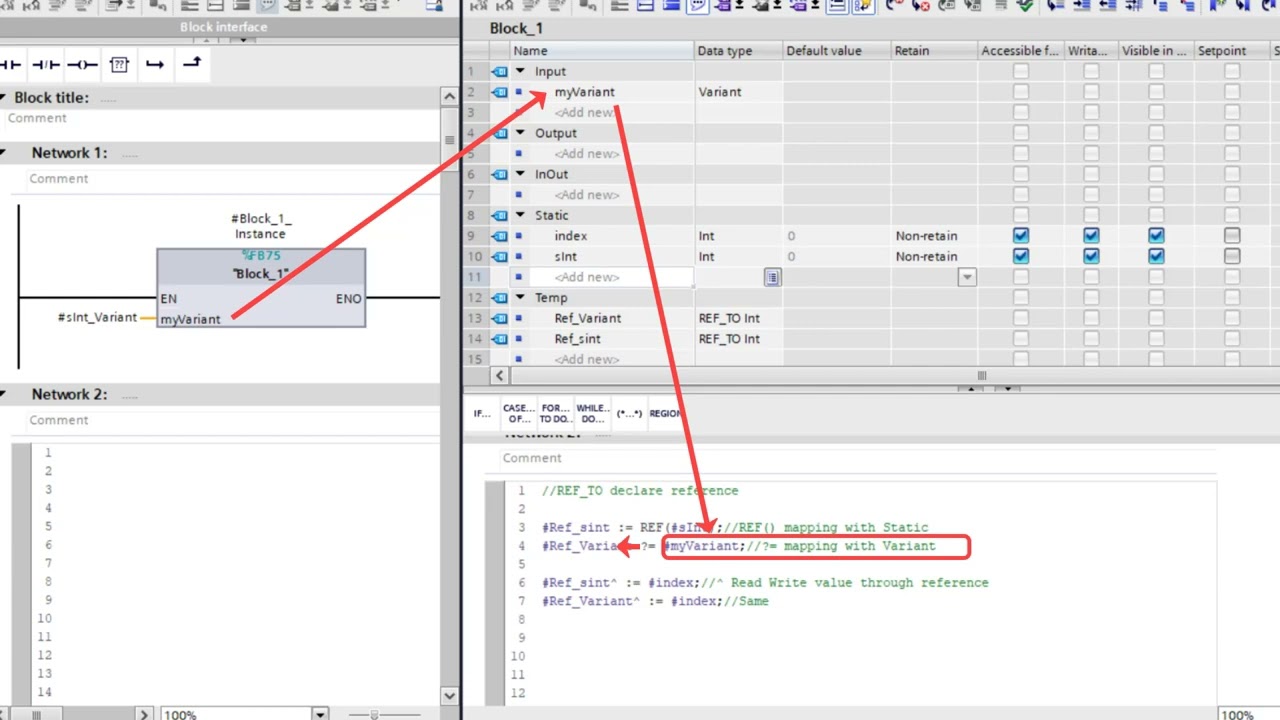Insert block comment (*...*) snippet
This screenshot has height=720, width=1280.
click(629, 413)
